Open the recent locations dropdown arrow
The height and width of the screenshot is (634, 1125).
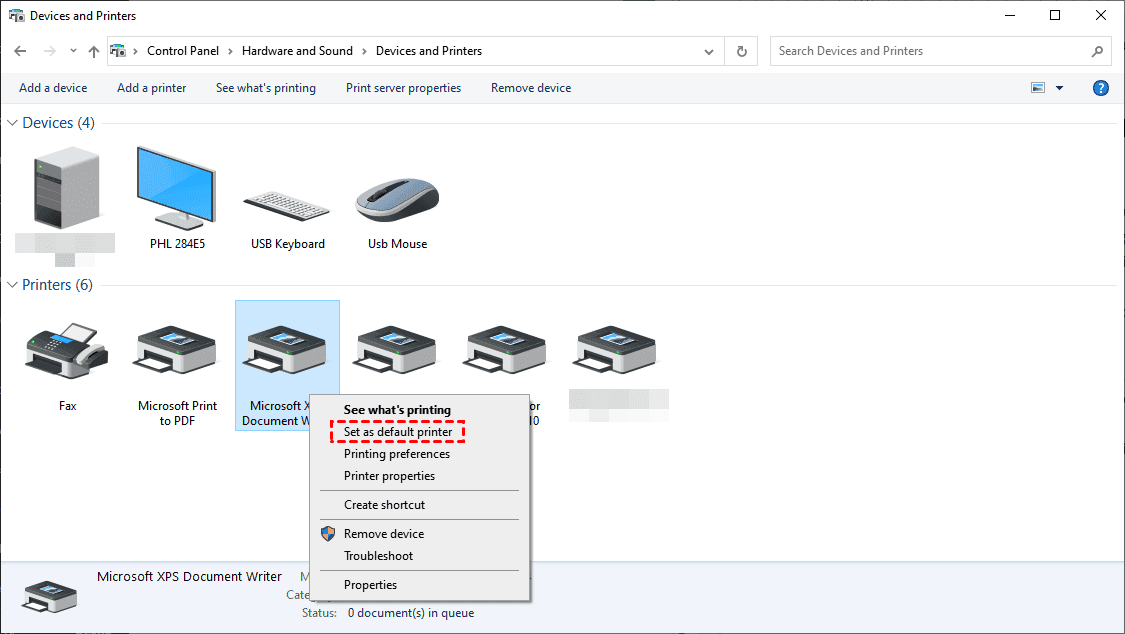click(73, 51)
